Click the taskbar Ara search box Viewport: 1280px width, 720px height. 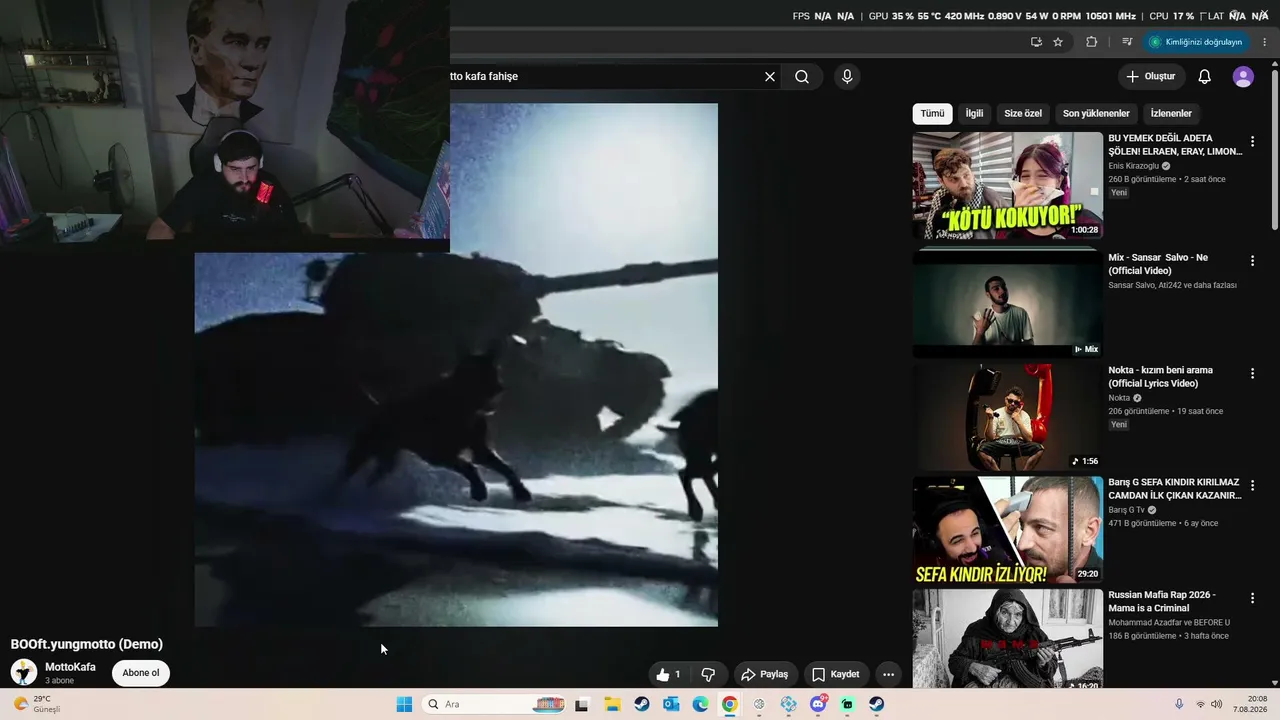(x=496, y=704)
